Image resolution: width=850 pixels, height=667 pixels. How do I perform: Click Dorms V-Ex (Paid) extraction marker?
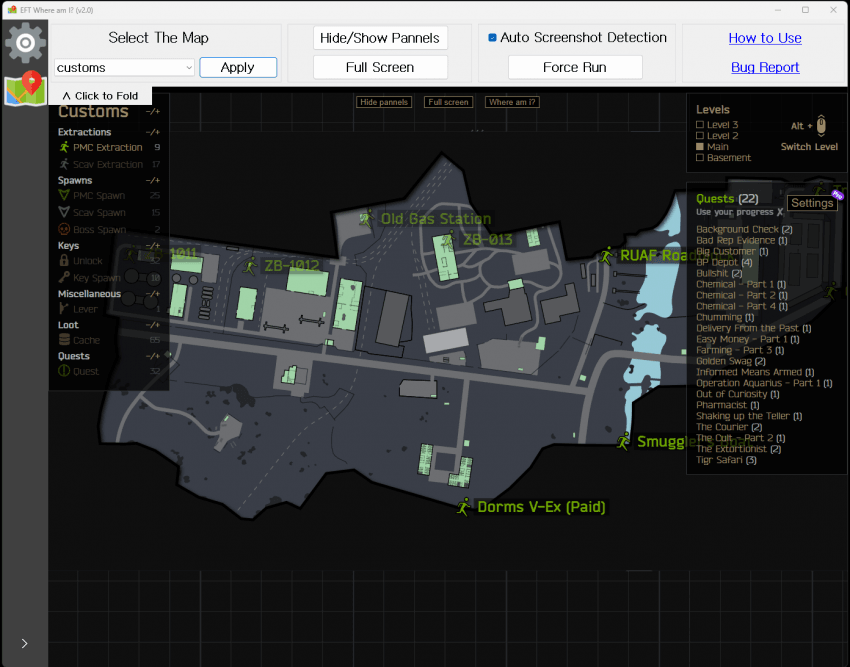(463, 506)
